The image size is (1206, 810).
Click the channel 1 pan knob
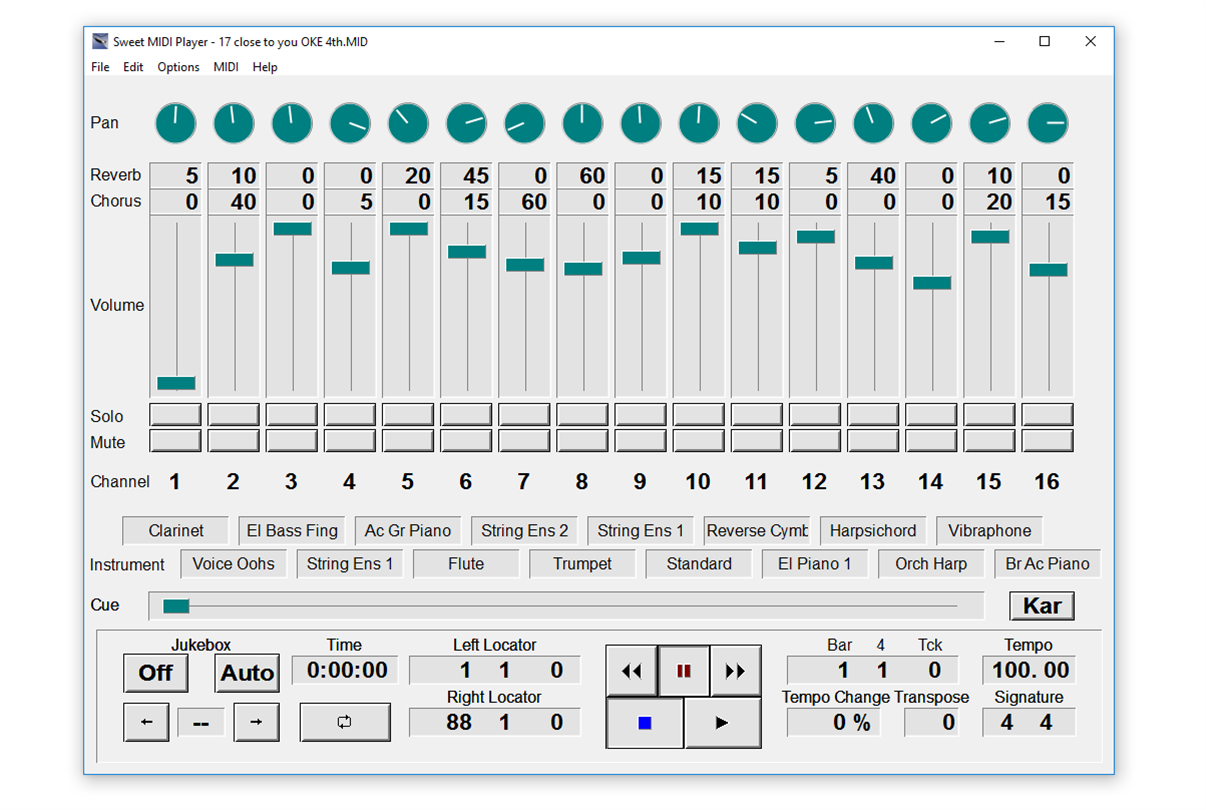pos(176,124)
